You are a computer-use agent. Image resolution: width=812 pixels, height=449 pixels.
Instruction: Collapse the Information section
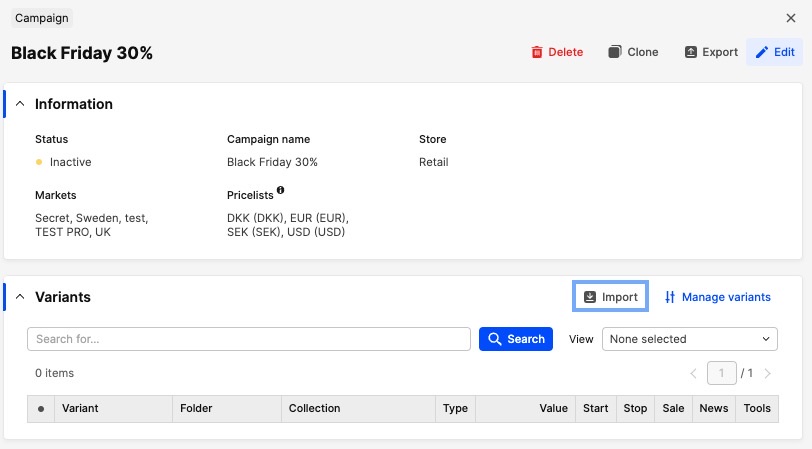click(20, 104)
